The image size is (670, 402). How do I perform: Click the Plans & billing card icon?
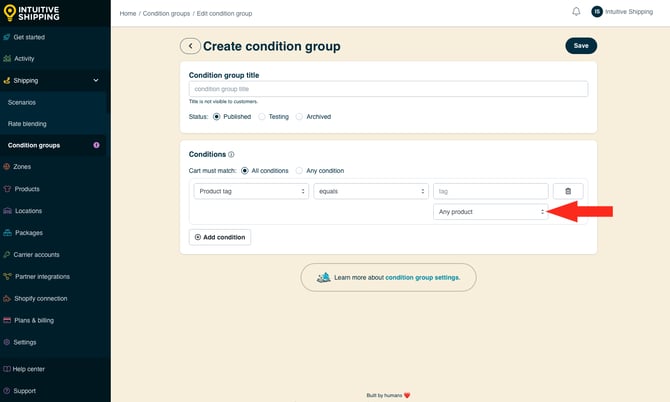click(7, 320)
